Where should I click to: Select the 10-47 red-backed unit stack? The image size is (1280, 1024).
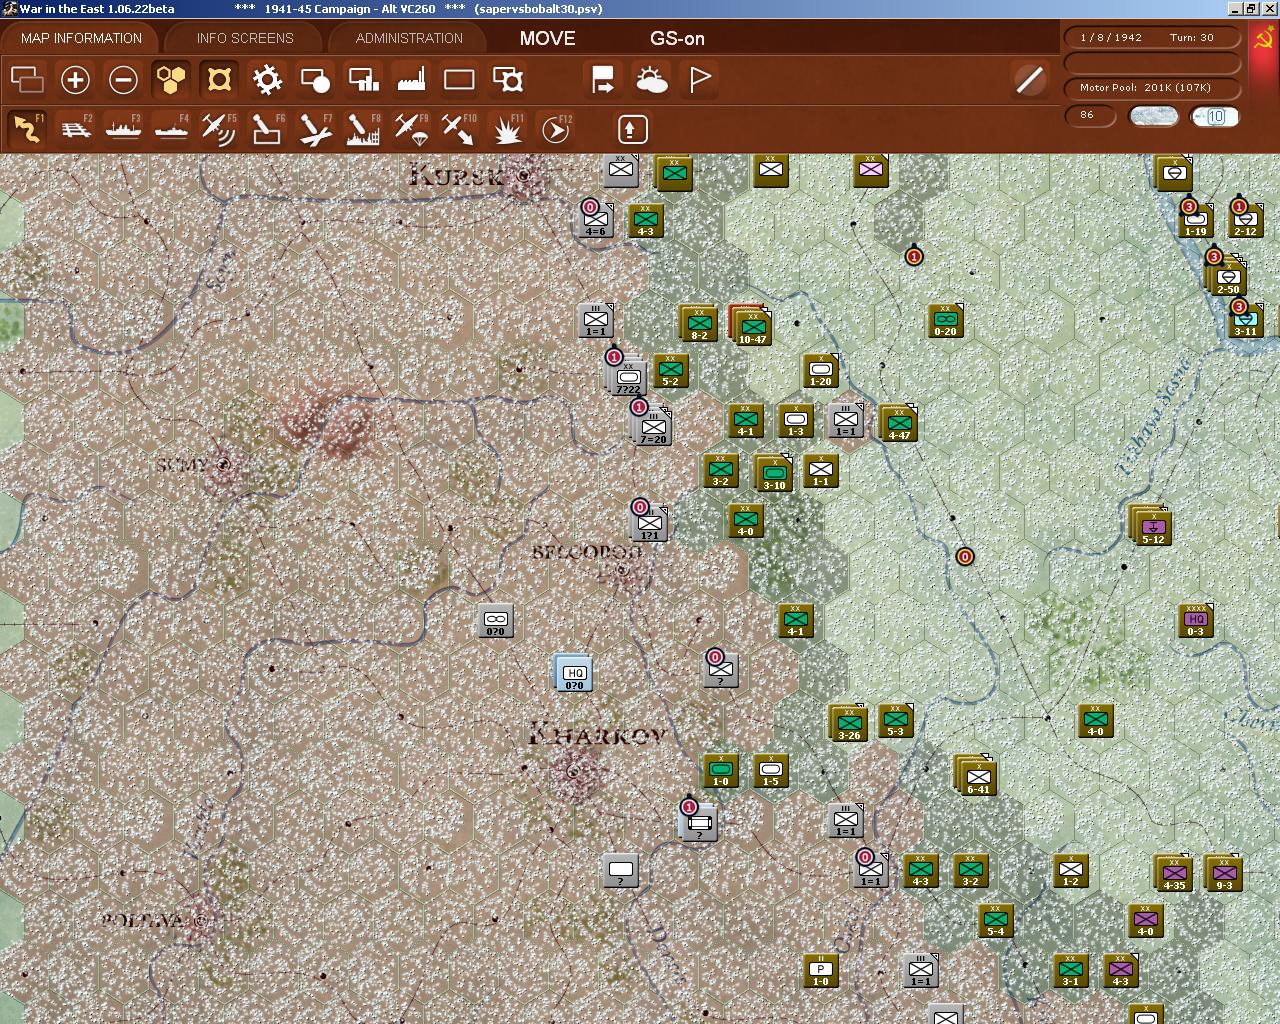click(x=752, y=326)
